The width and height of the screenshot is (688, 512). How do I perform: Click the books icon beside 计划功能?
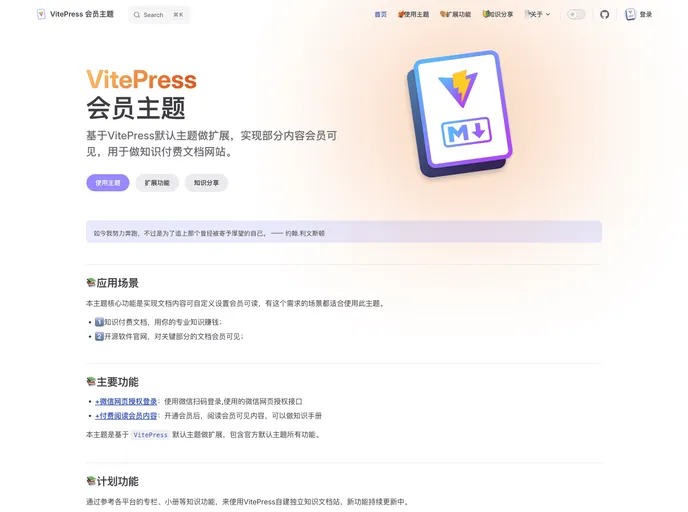point(91,481)
